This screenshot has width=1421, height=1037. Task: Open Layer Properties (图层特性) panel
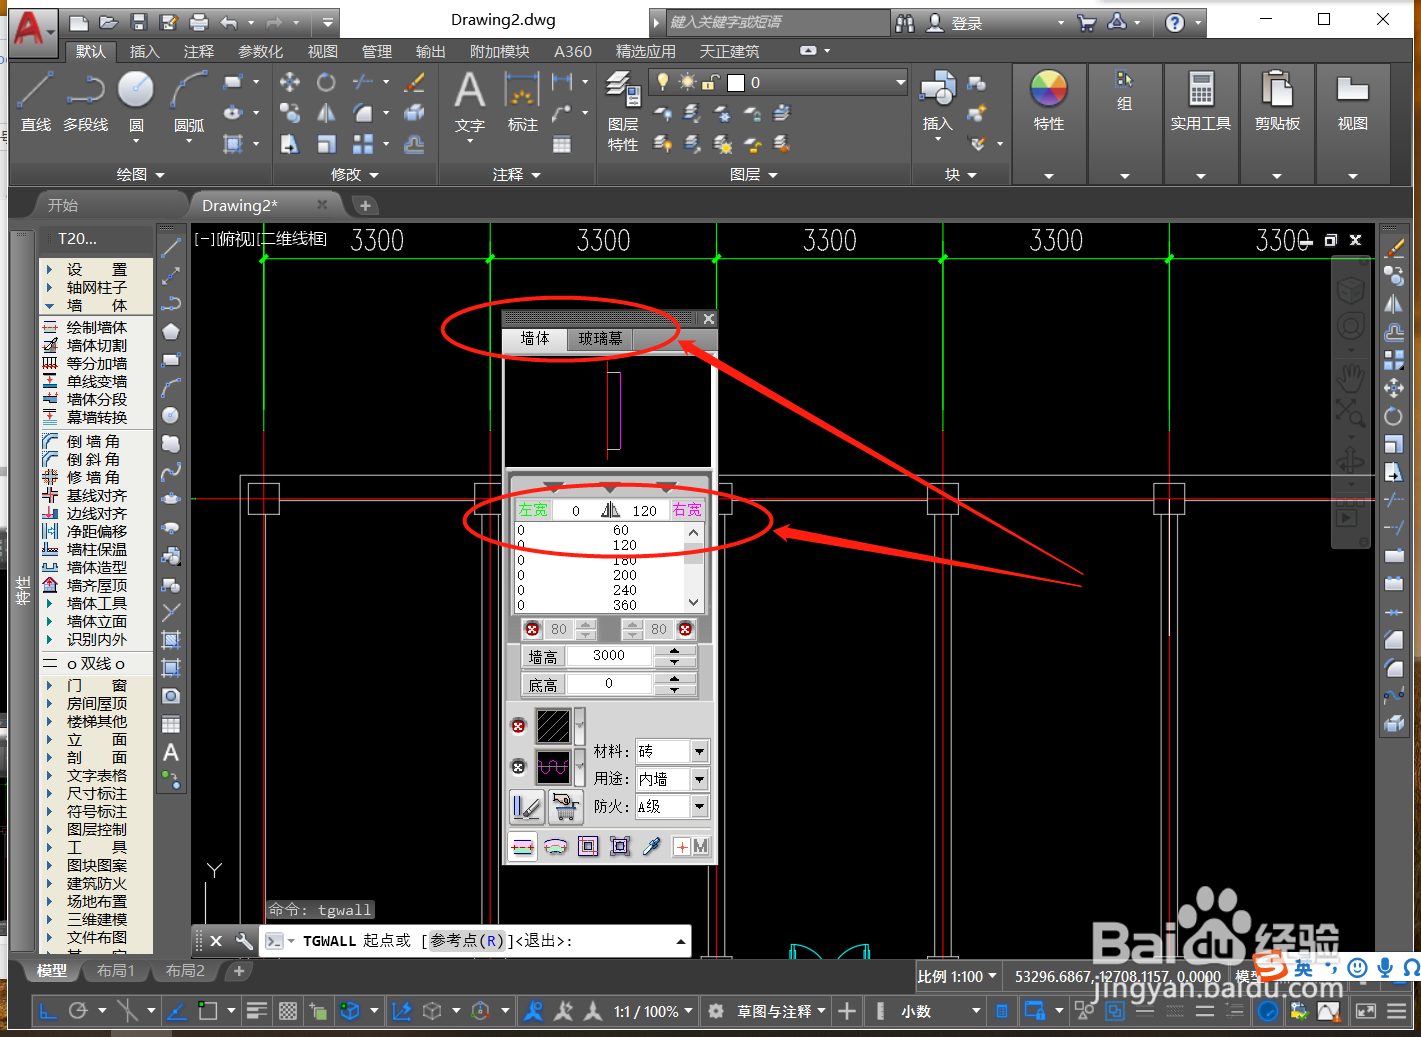click(x=623, y=111)
